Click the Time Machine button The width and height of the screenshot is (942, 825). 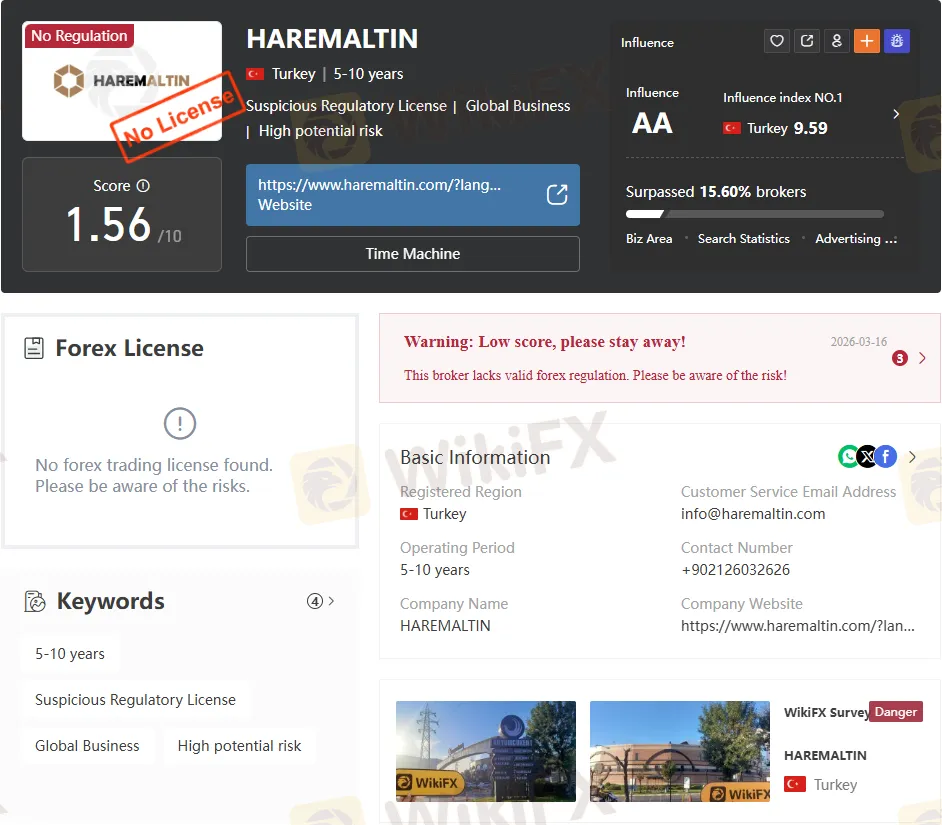point(413,254)
